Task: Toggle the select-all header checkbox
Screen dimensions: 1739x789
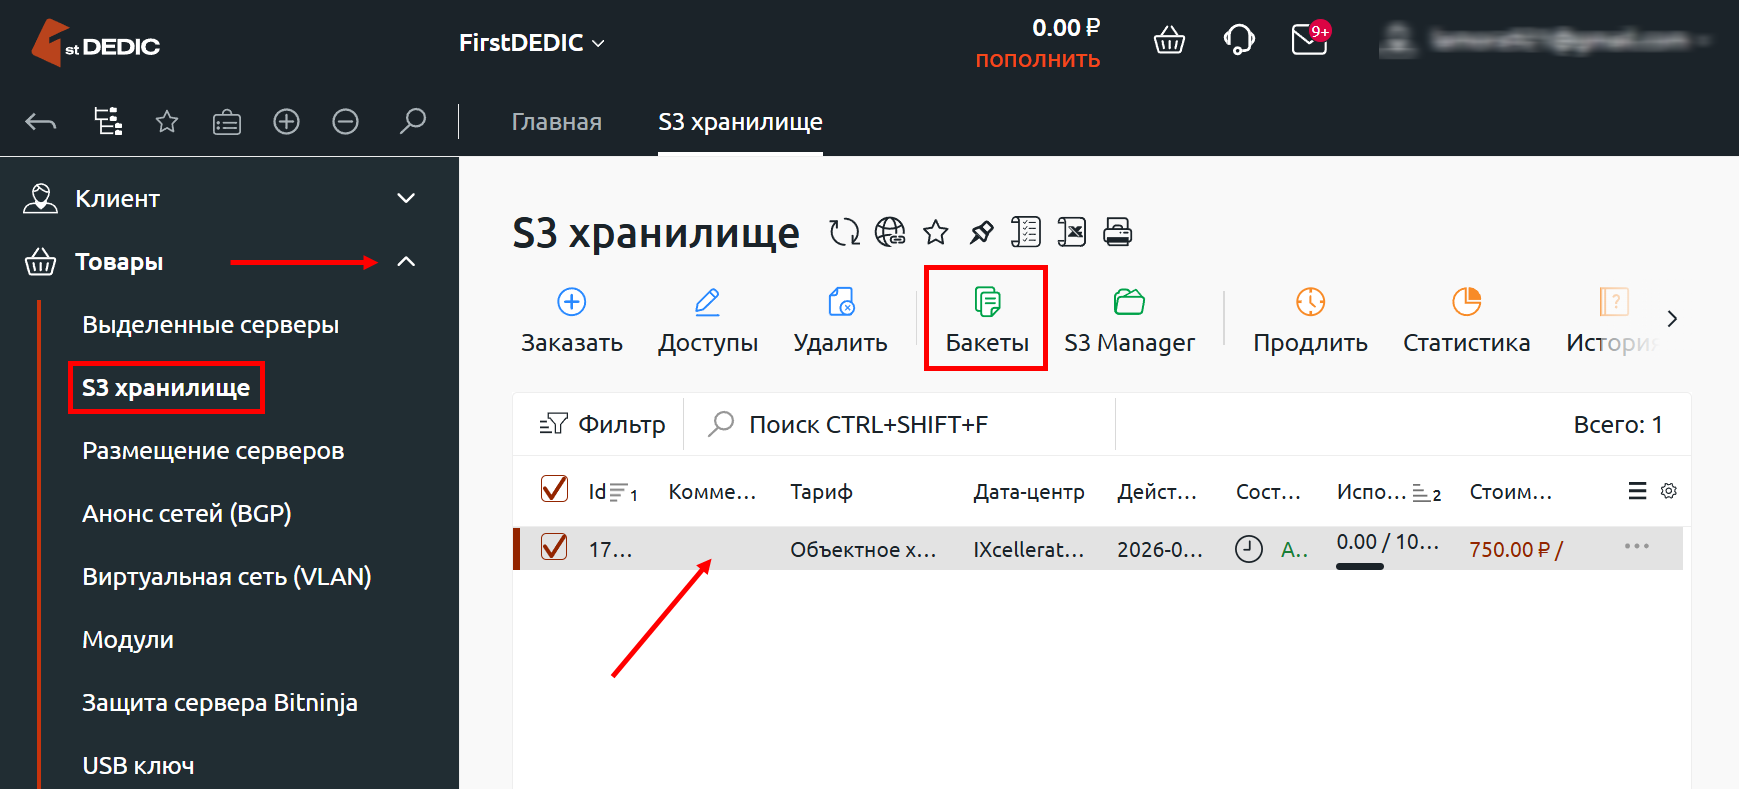Action: click(554, 489)
